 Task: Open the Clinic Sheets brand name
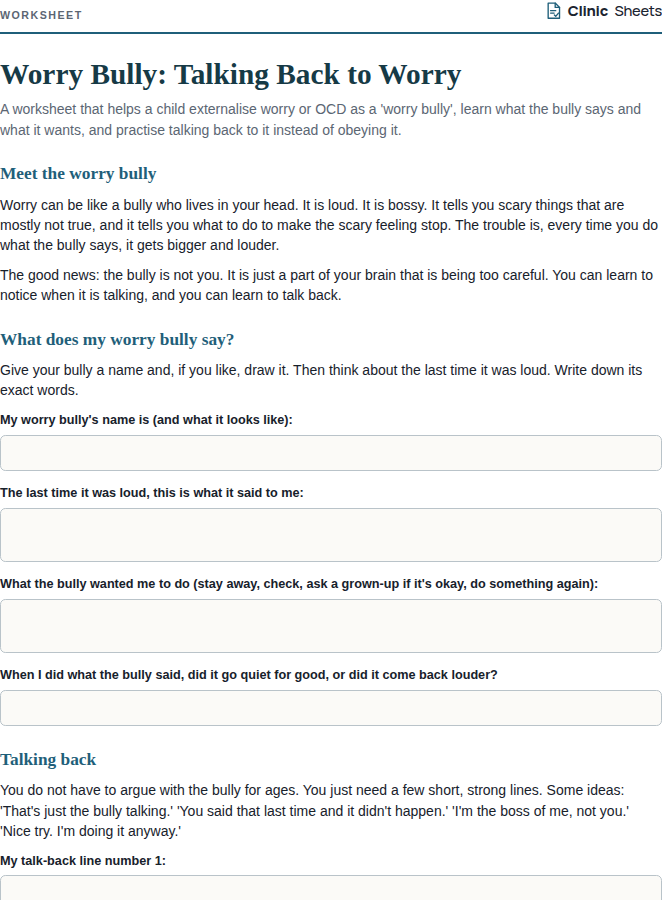point(614,11)
